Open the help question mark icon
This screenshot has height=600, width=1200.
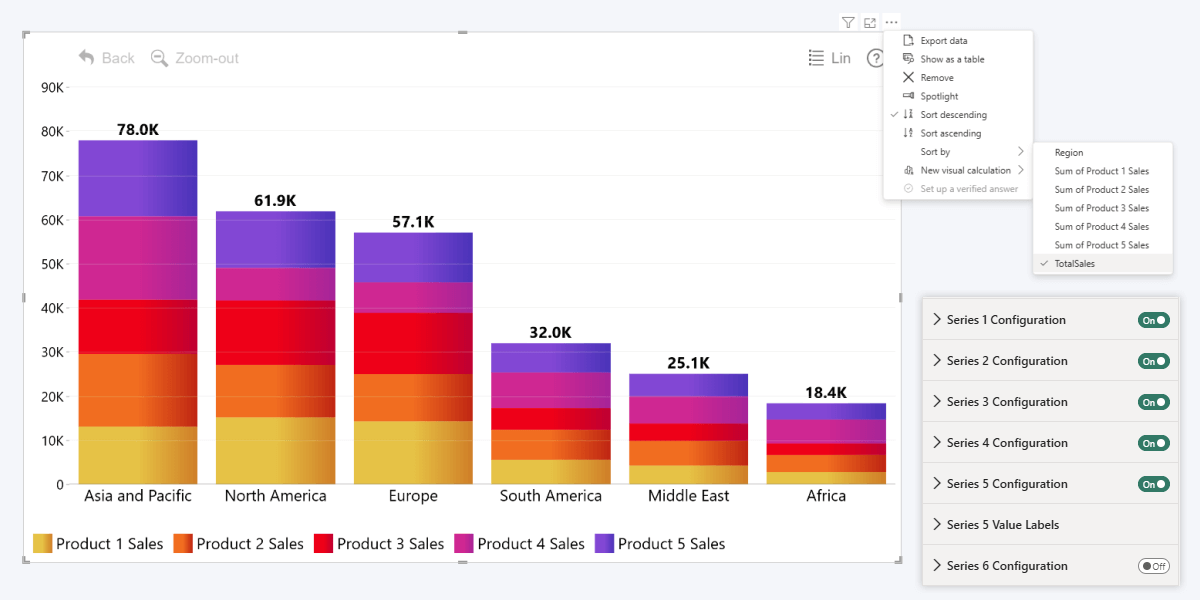(x=876, y=58)
